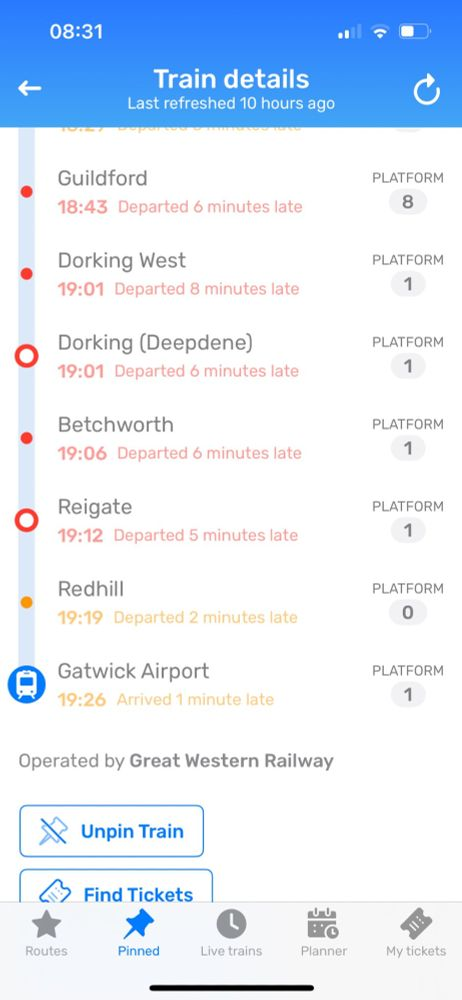Tap the red ring marker at Dorking (Deepdene)

(26, 357)
